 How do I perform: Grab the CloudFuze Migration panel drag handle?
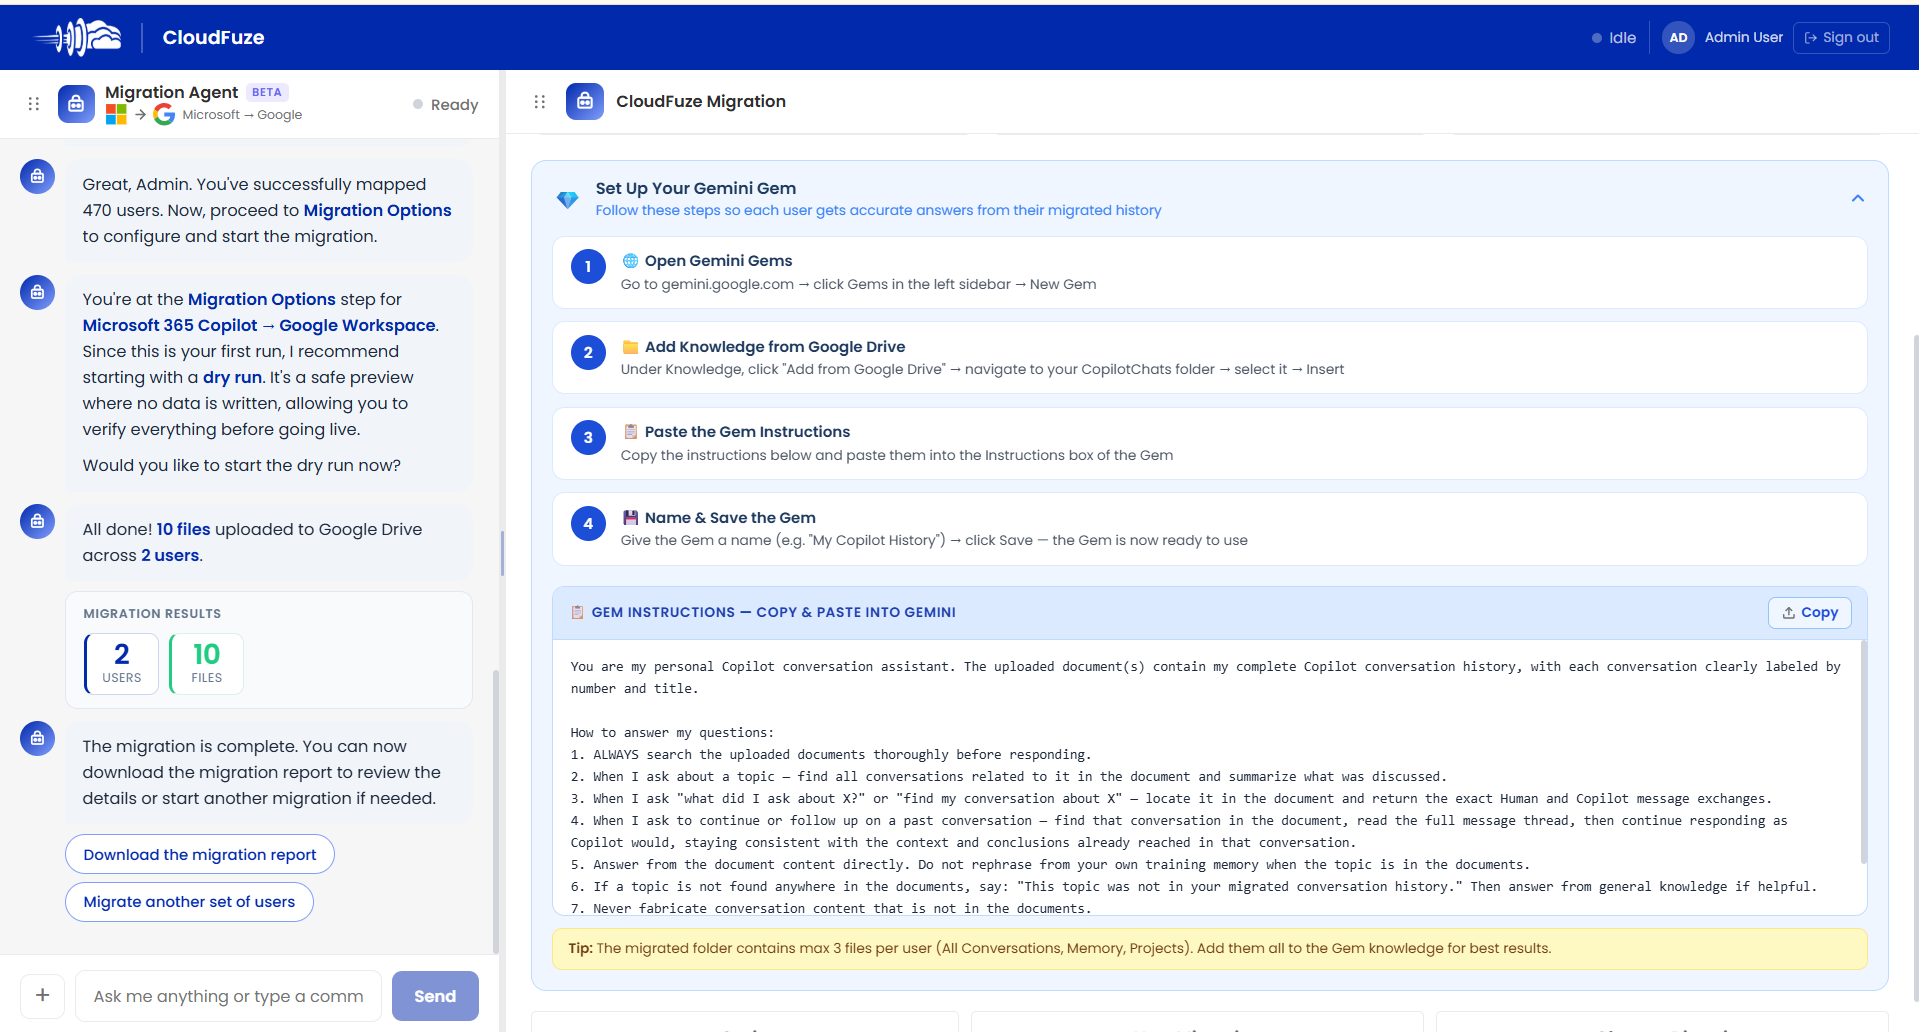(x=540, y=101)
